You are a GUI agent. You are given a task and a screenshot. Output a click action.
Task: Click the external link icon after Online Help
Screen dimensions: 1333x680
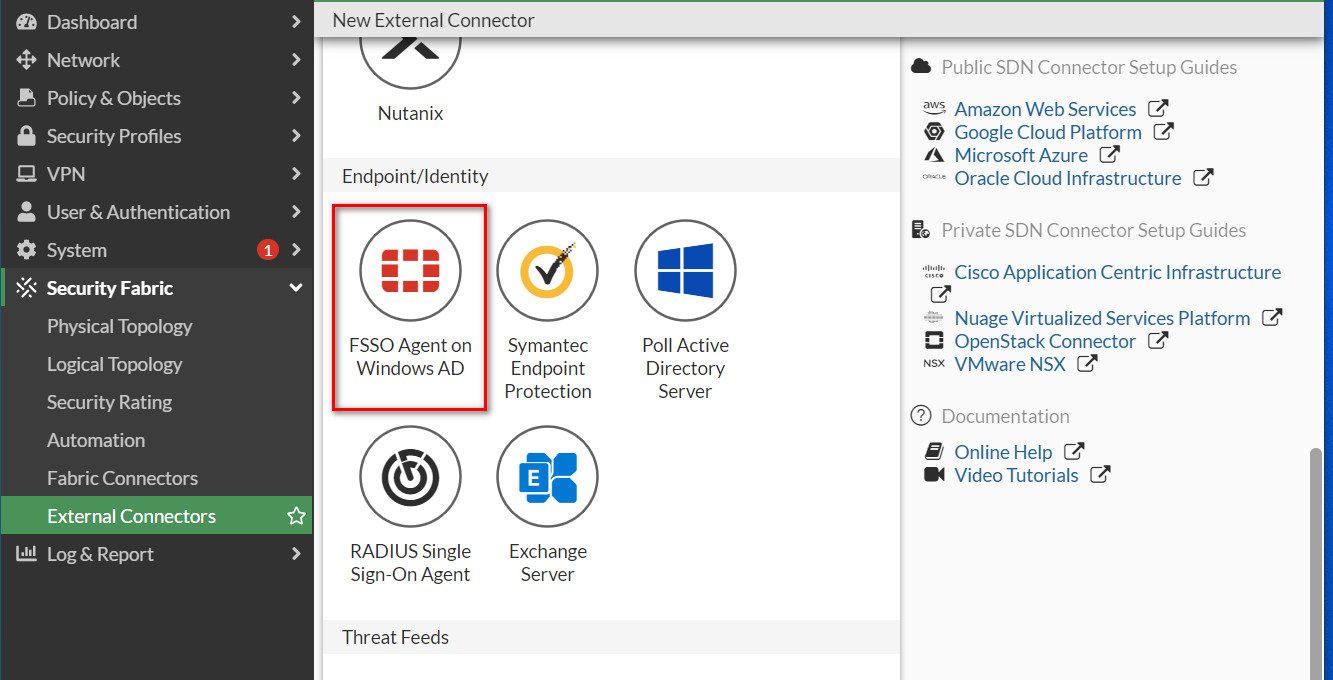[x=1074, y=451]
